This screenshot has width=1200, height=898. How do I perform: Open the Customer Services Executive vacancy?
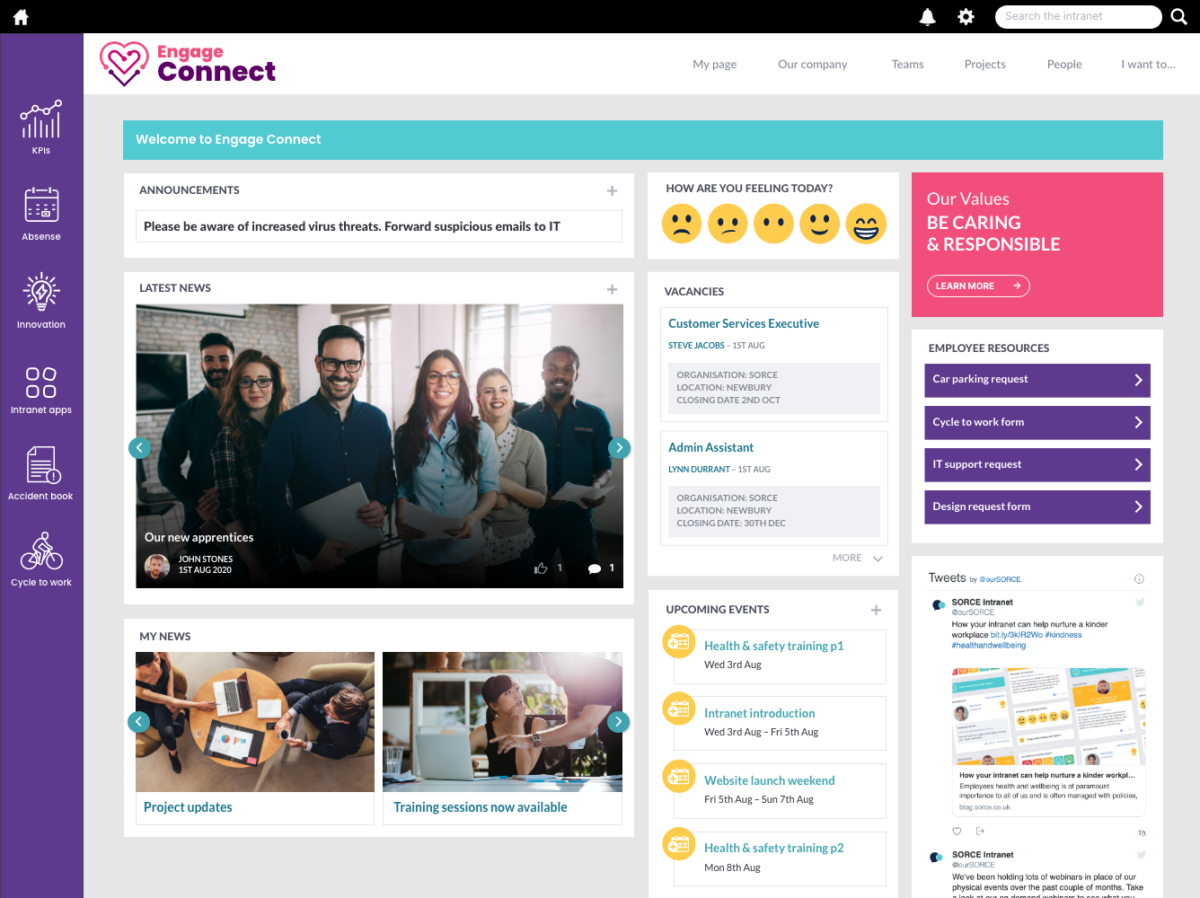coord(743,323)
